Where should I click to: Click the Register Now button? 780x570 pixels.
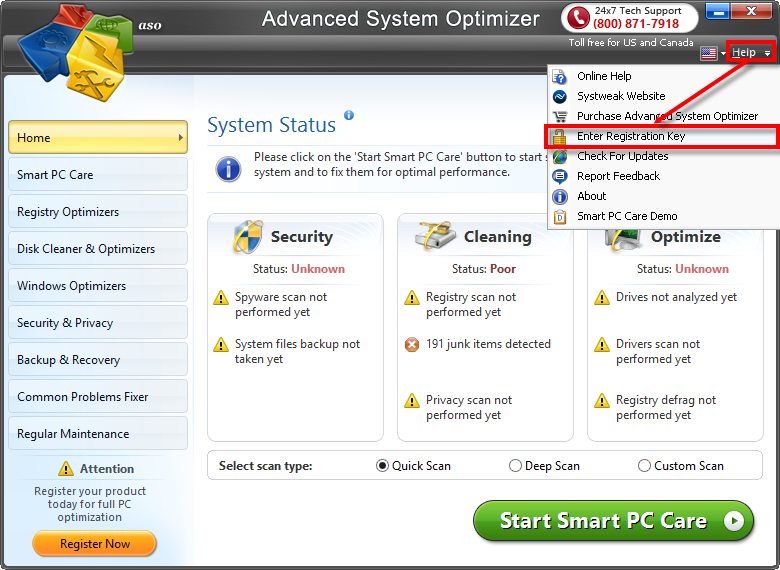coord(95,544)
